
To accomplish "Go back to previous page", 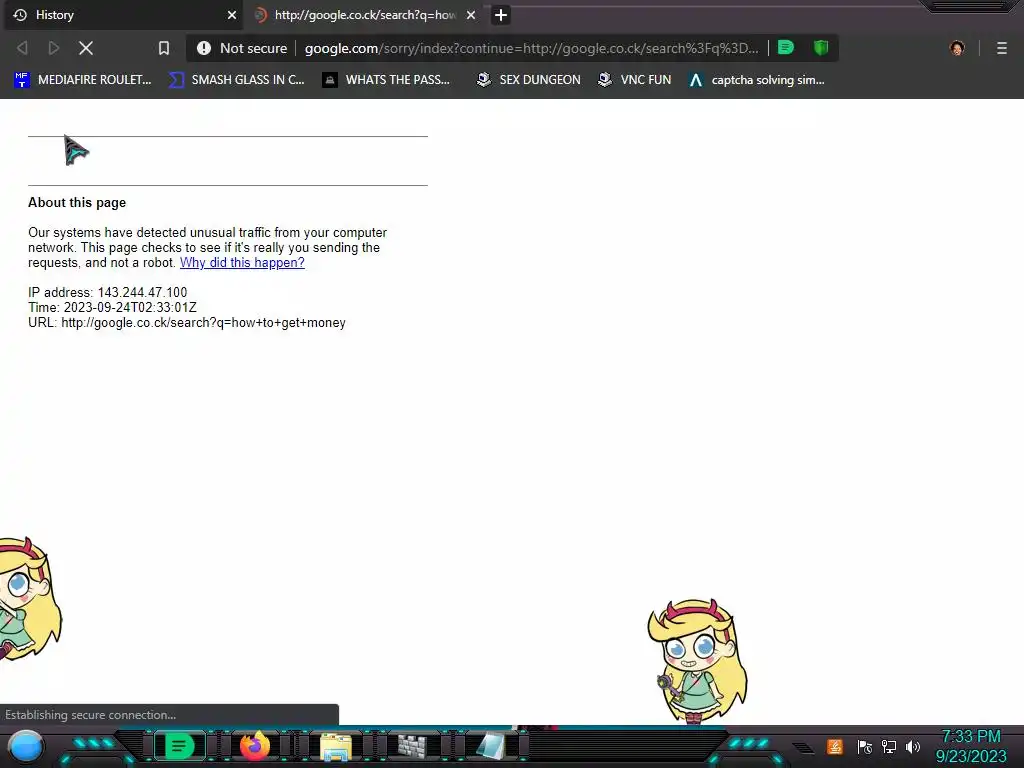I will tap(22, 48).
